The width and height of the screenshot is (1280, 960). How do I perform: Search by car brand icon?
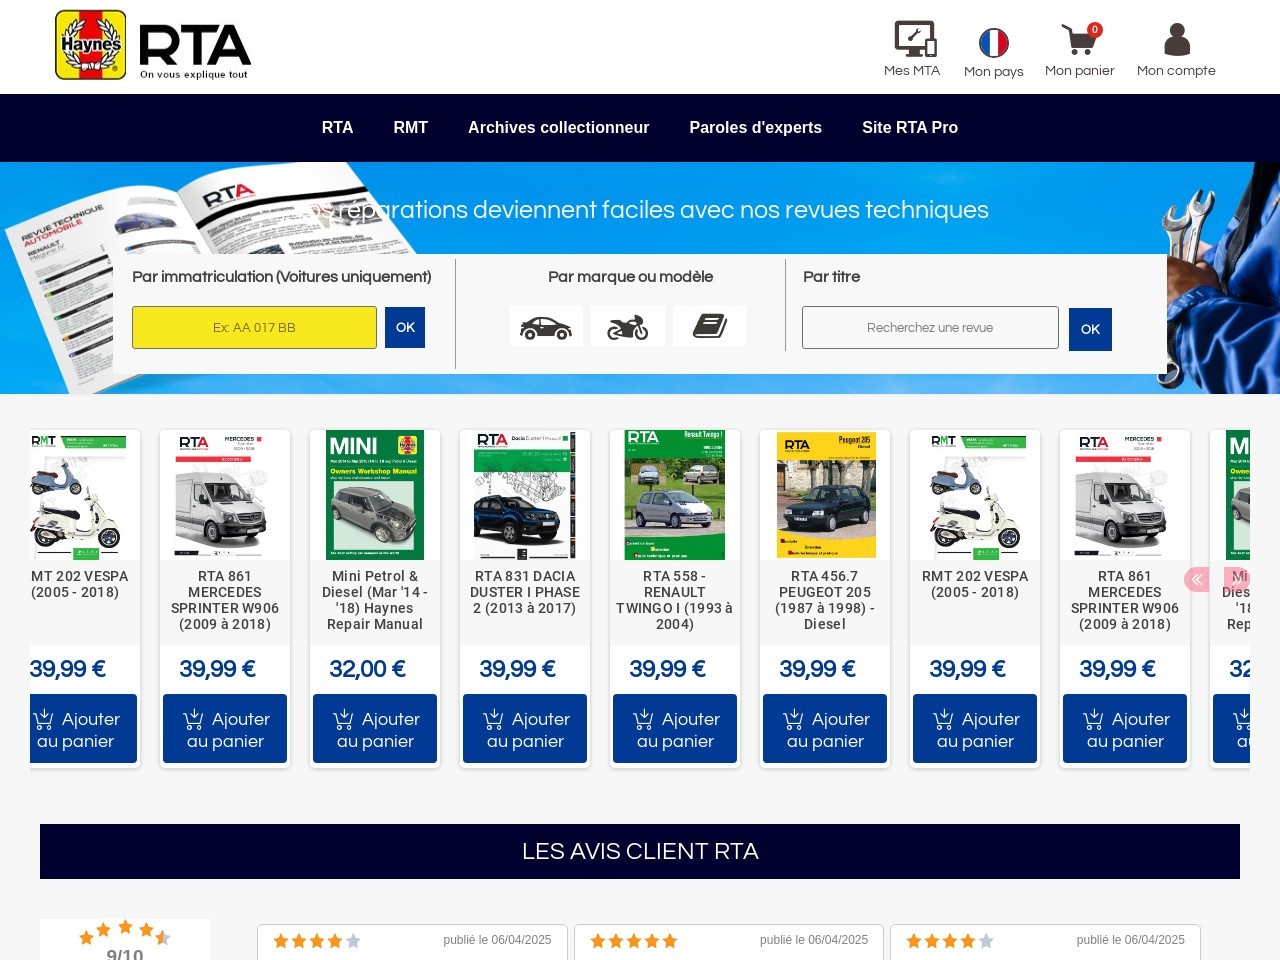546,327
